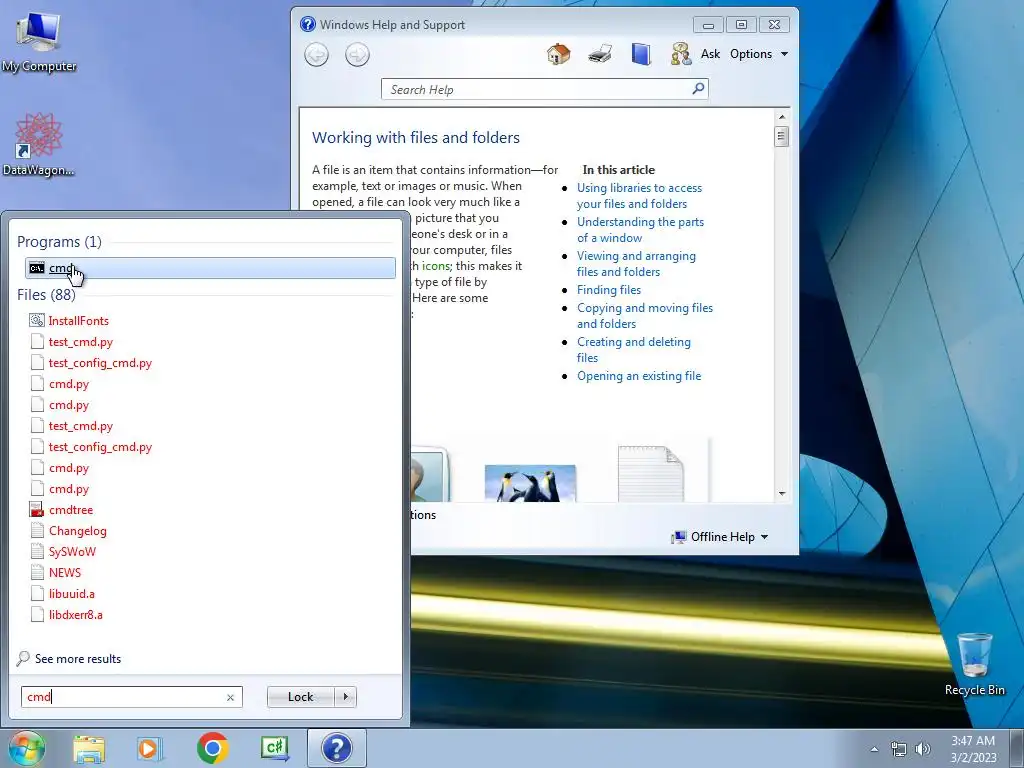Click the network tray icon
Viewport: 1024px width, 768px height.
[x=899, y=749]
